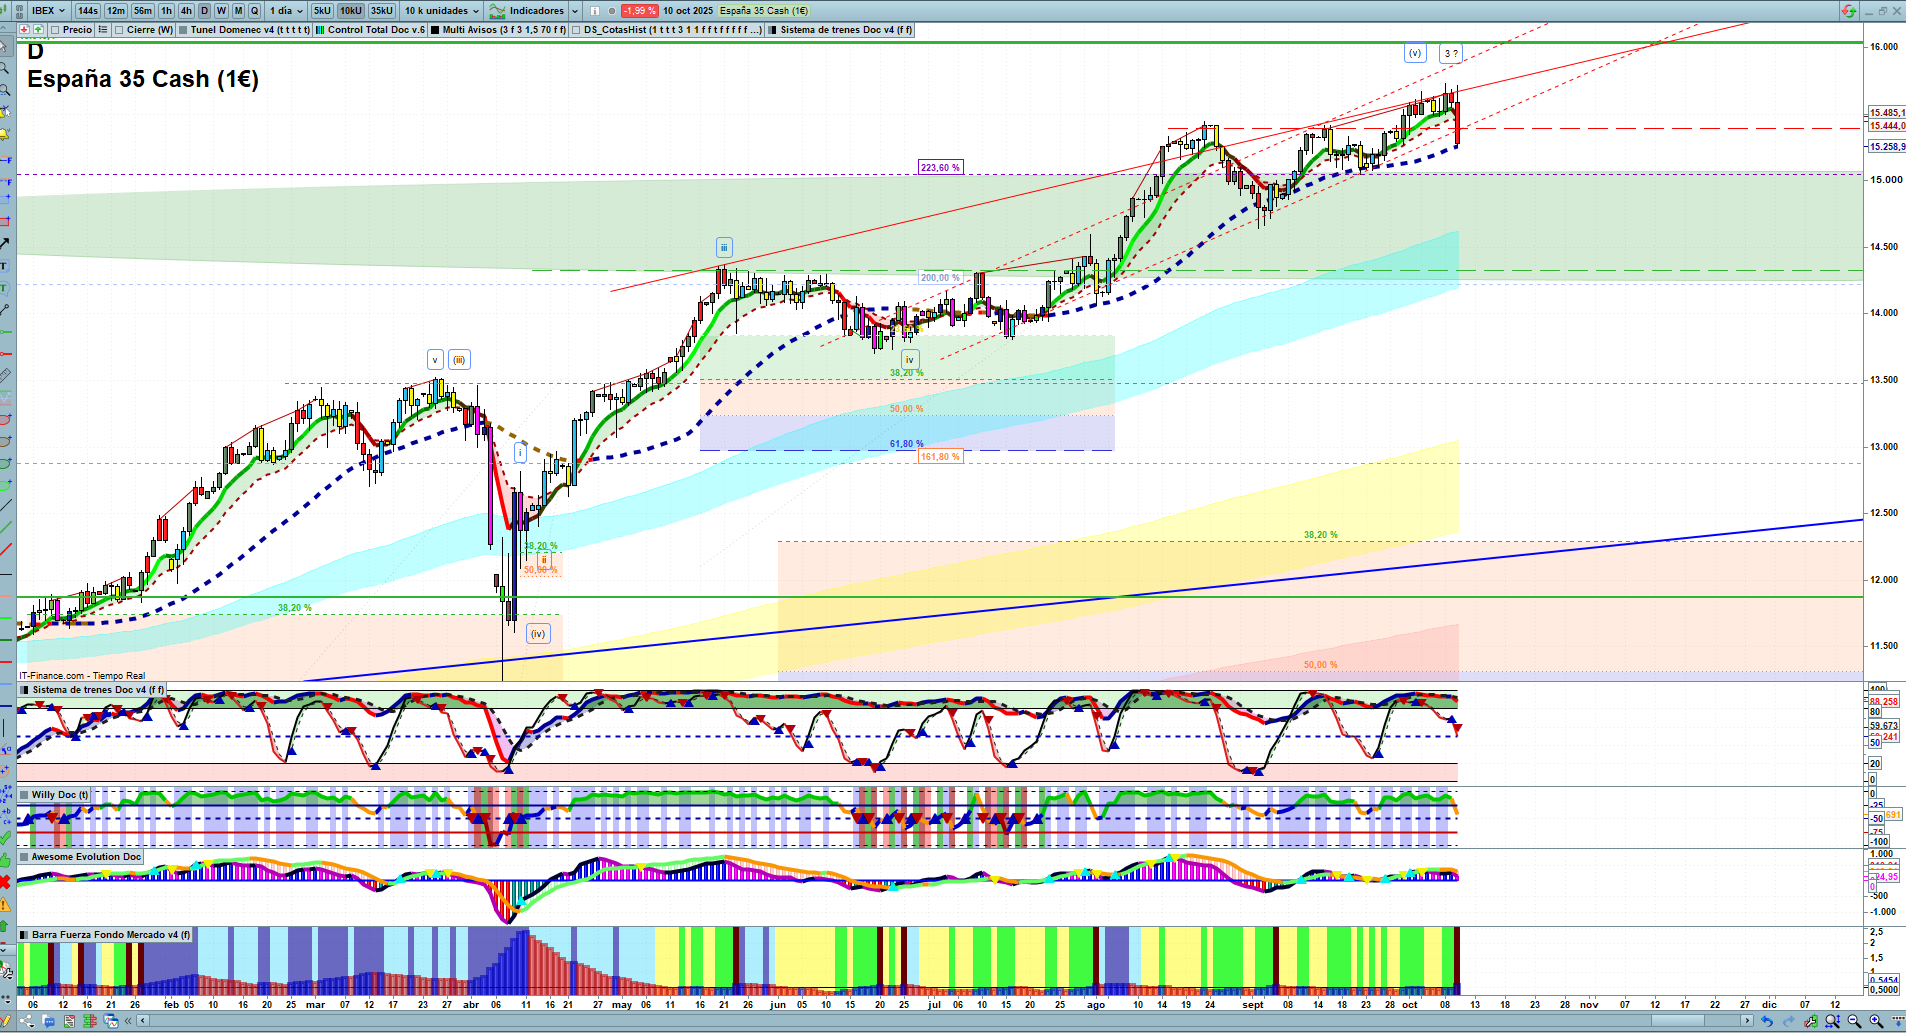Click the auto-fit zoom magnifier icon
Image resolution: width=1906 pixels, height=1033 pixels.
pyautogui.click(x=1832, y=1021)
